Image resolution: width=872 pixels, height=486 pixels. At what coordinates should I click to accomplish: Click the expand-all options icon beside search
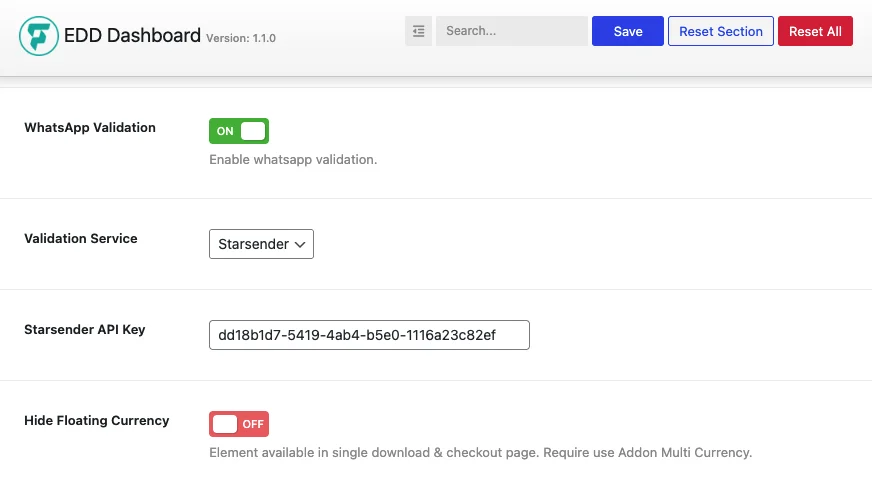(418, 31)
